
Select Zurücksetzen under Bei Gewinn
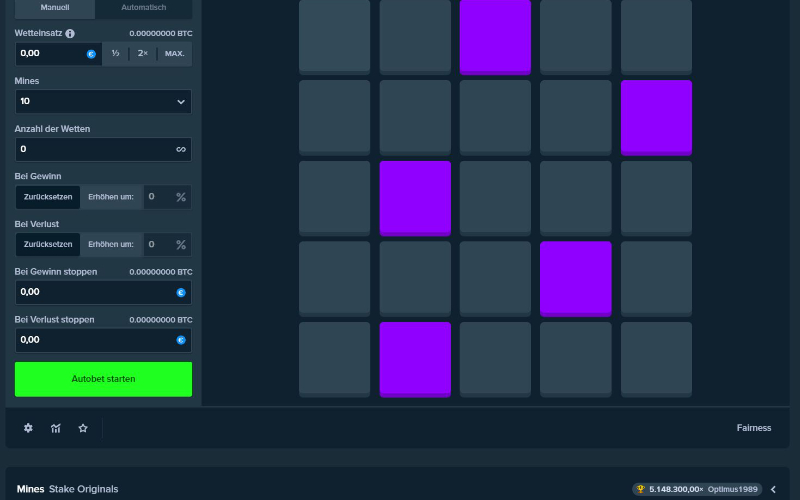click(x=48, y=197)
